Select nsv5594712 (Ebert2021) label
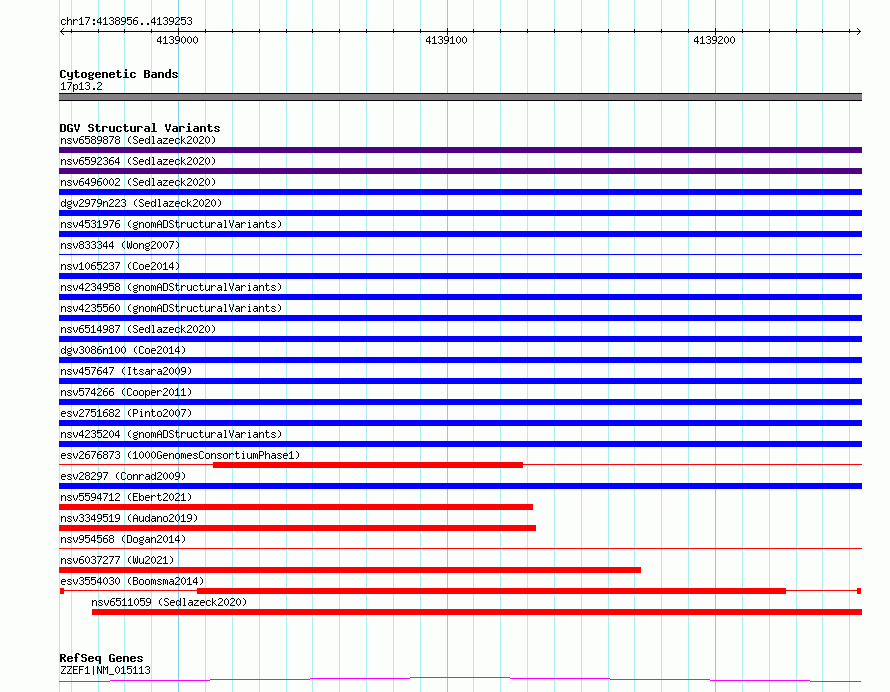Viewport: 890px width, 692px height. tap(126, 497)
